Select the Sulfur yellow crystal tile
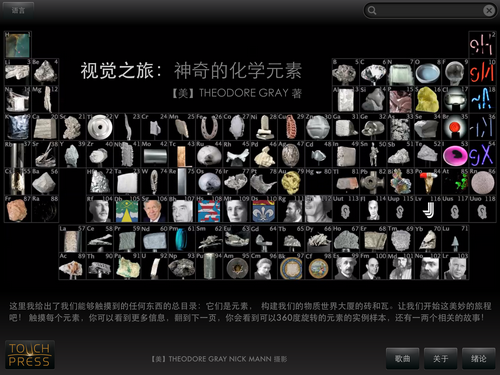The image size is (500, 375). click(428, 99)
